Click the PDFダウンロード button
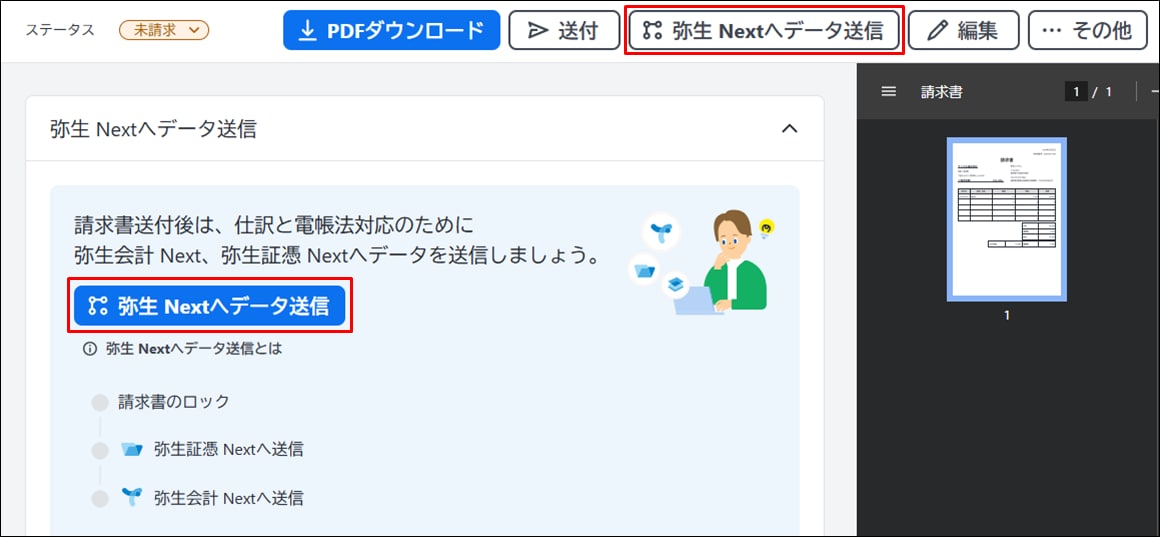Screen dimensions: 1160x537 point(391,30)
